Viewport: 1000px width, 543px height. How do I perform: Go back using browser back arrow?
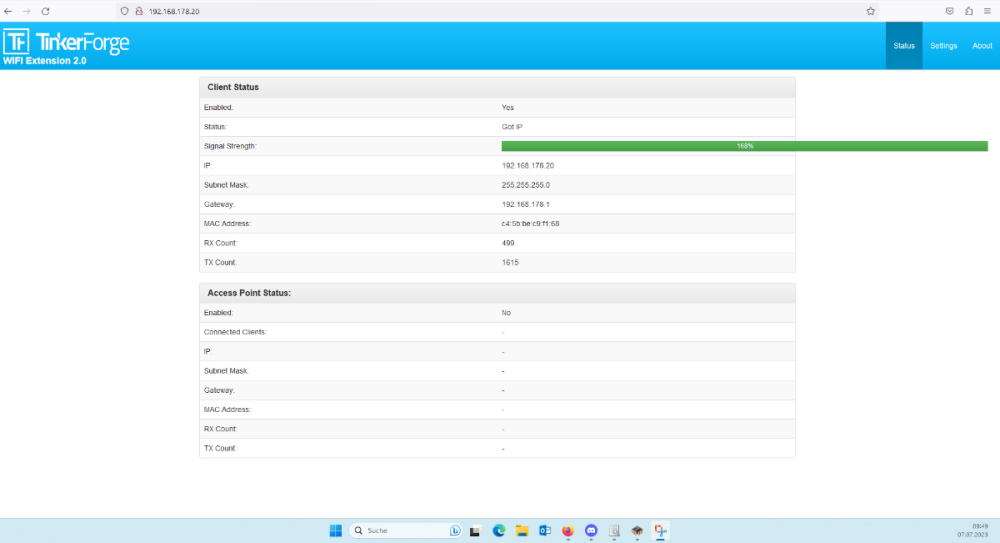[x=8, y=11]
